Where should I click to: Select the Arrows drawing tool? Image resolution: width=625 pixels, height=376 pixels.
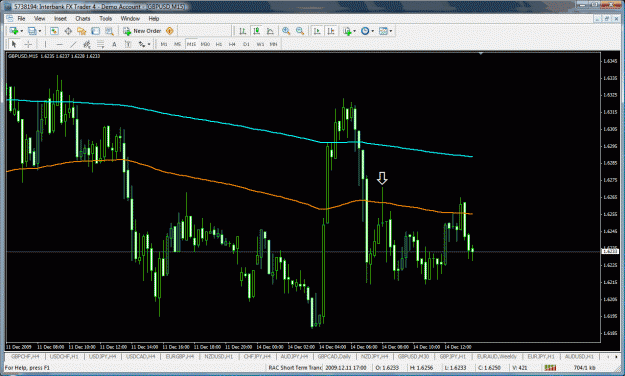click(142, 44)
